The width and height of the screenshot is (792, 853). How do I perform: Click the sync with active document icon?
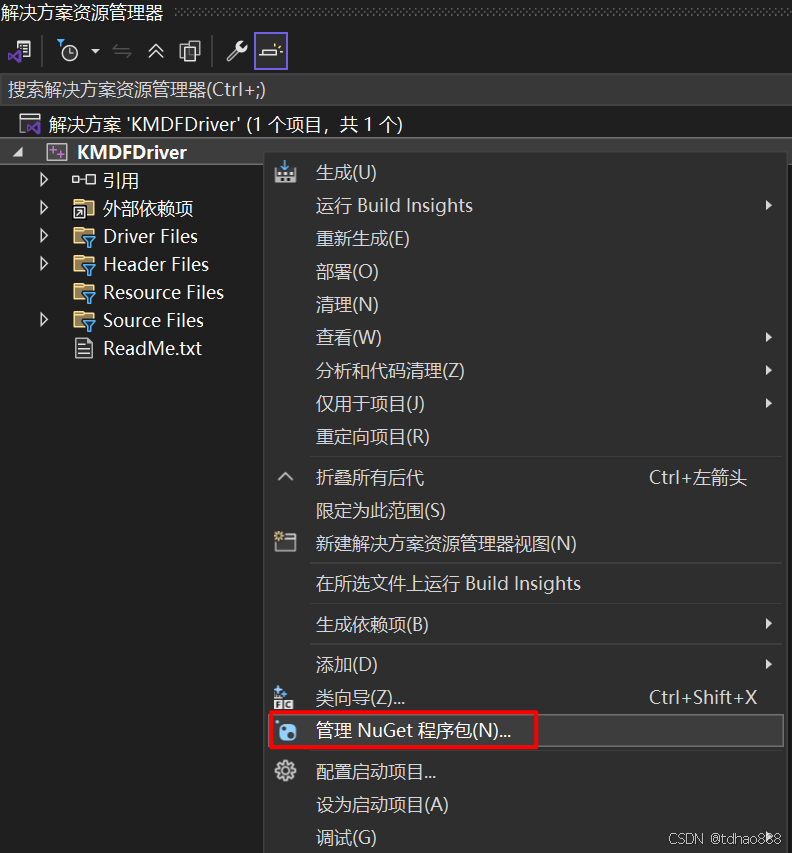(122, 52)
